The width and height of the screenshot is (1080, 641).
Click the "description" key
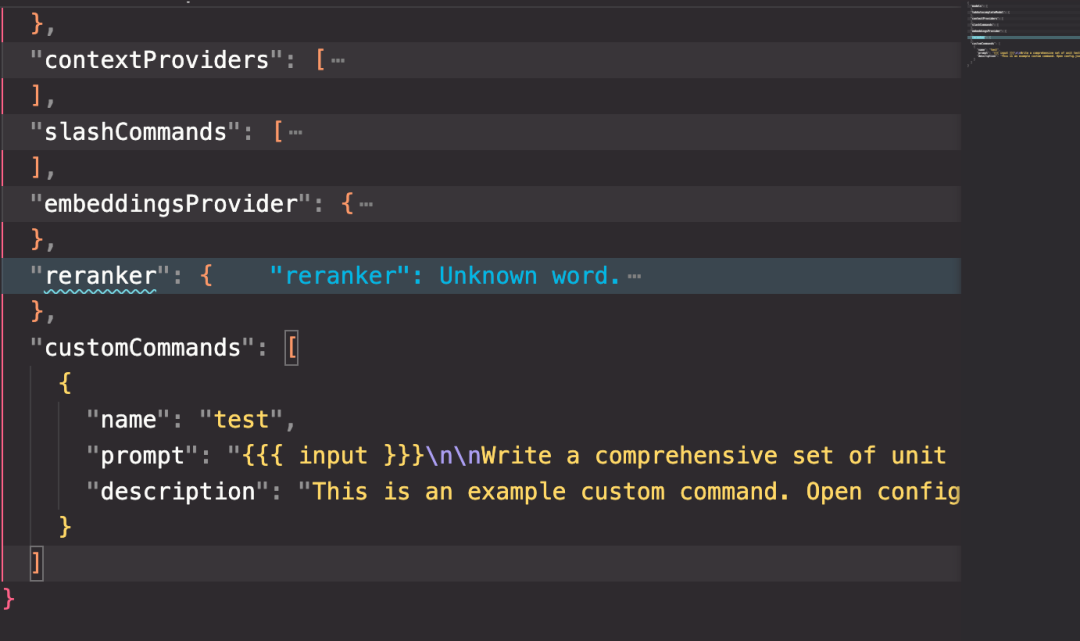[x=177, y=492]
